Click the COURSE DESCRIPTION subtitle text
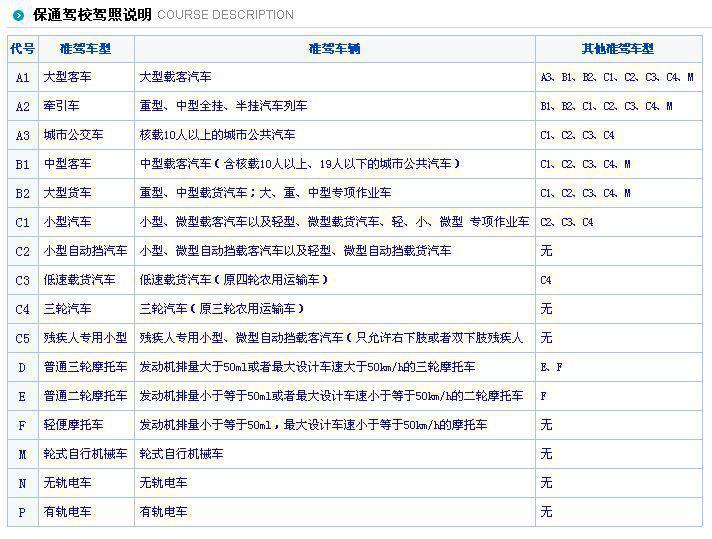Image resolution: width=712 pixels, height=539 pixels. [x=226, y=15]
